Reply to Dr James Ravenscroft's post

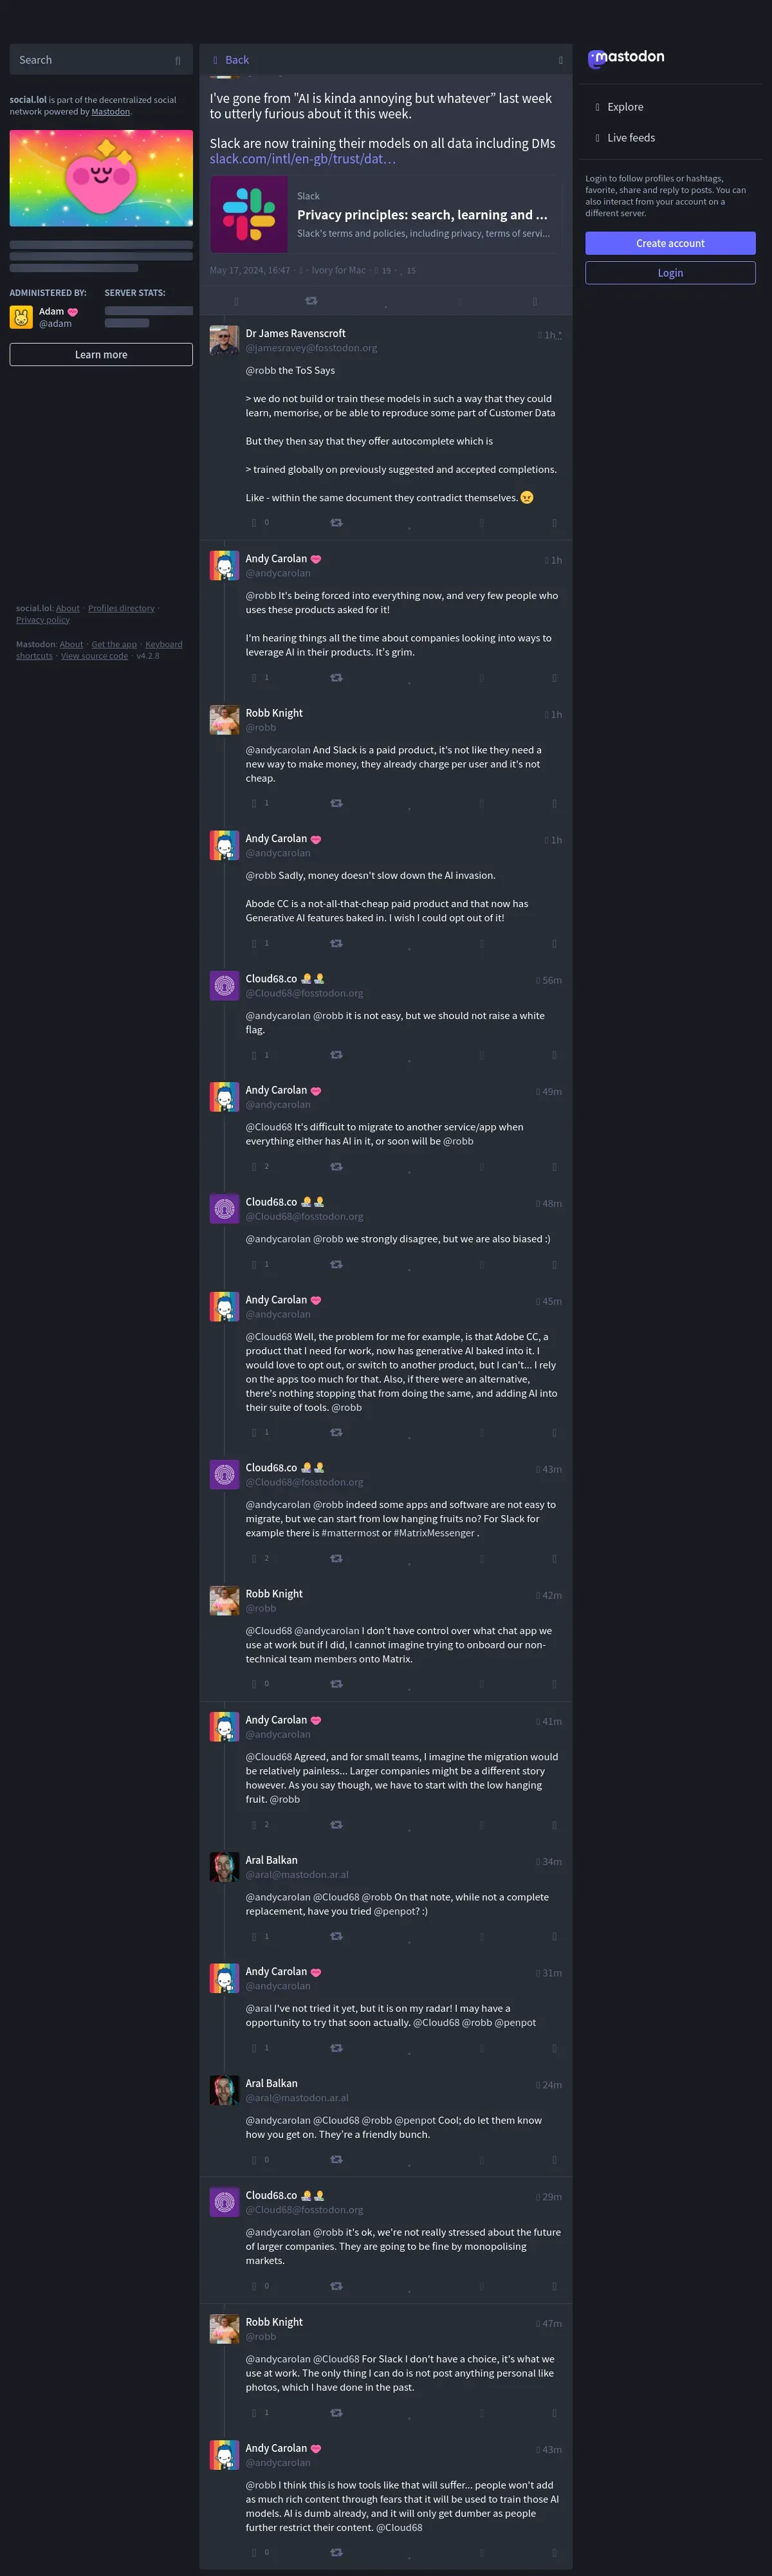pos(254,522)
